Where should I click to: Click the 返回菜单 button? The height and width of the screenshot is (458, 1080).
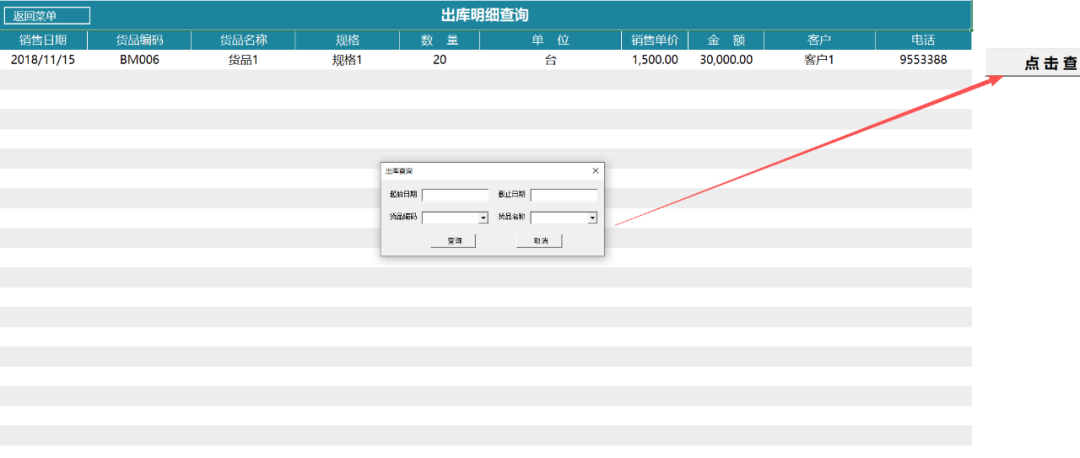click(x=47, y=16)
